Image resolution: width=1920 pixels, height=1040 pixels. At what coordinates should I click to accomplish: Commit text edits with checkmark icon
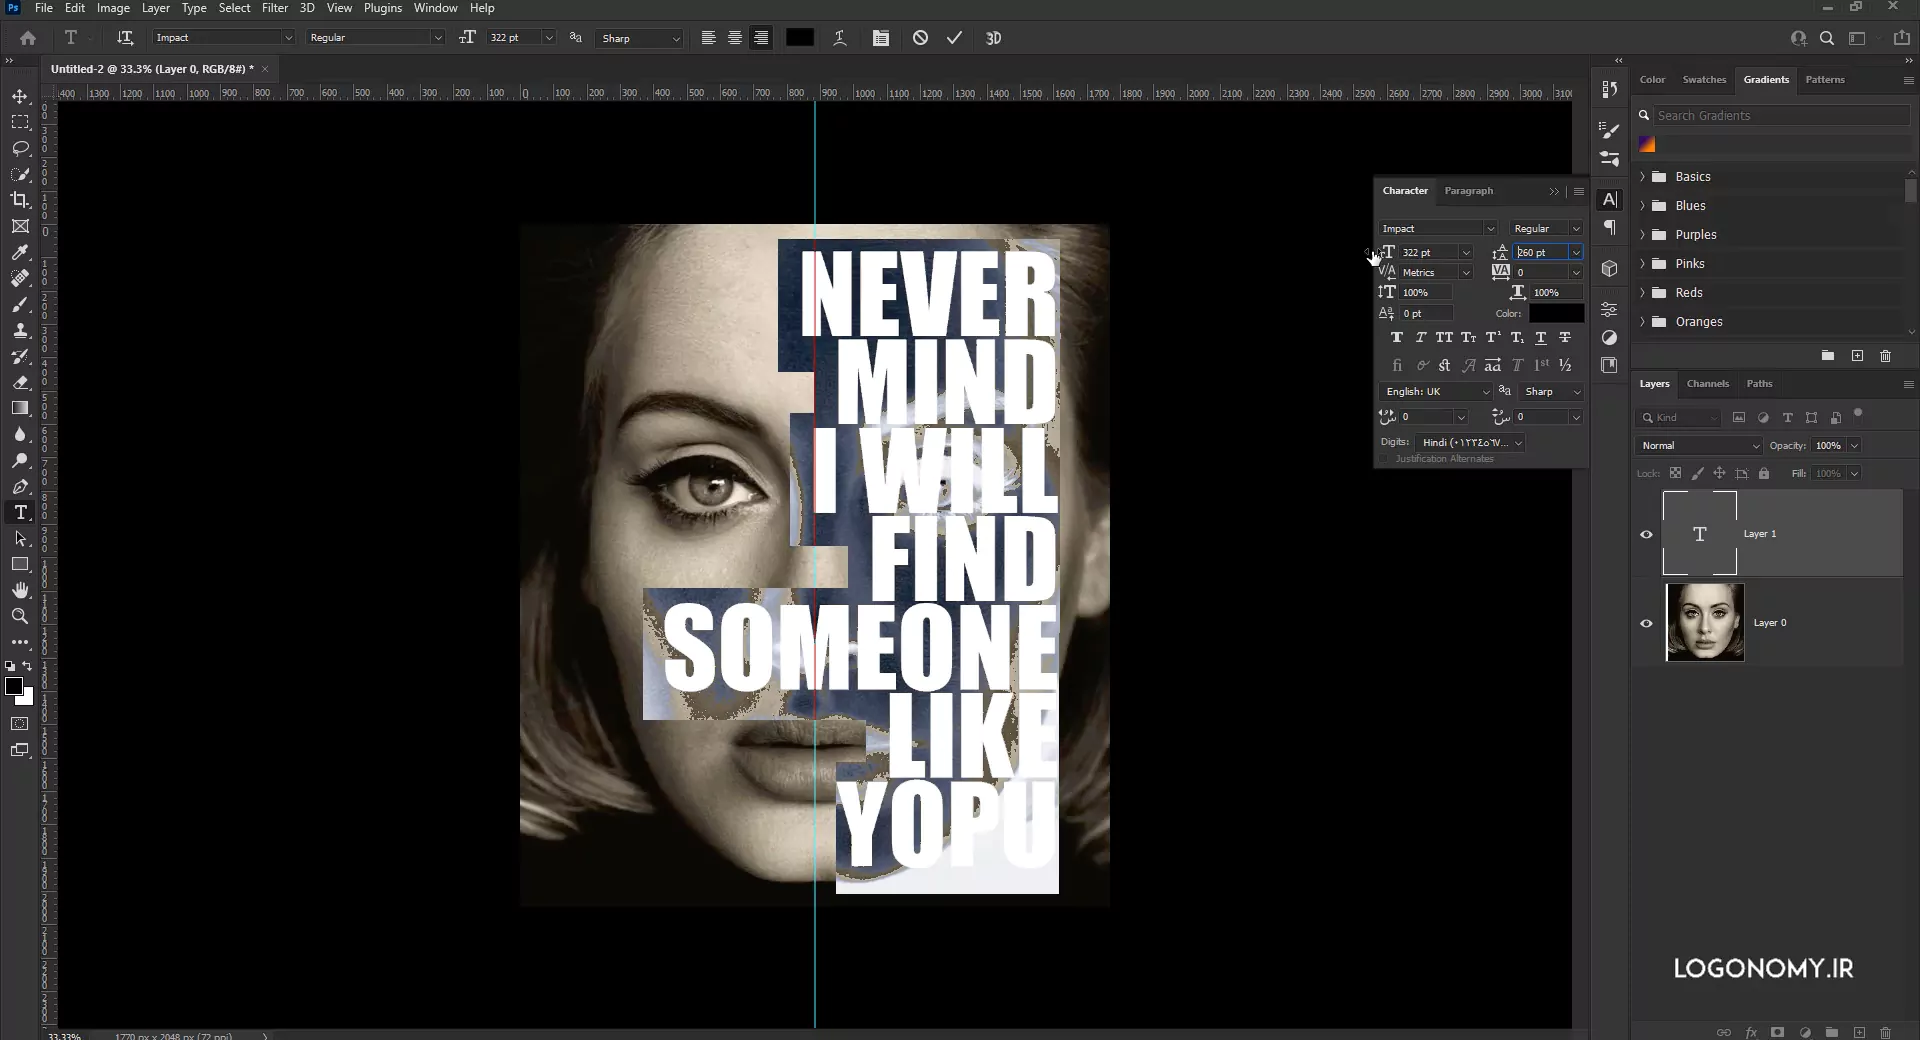pos(954,38)
